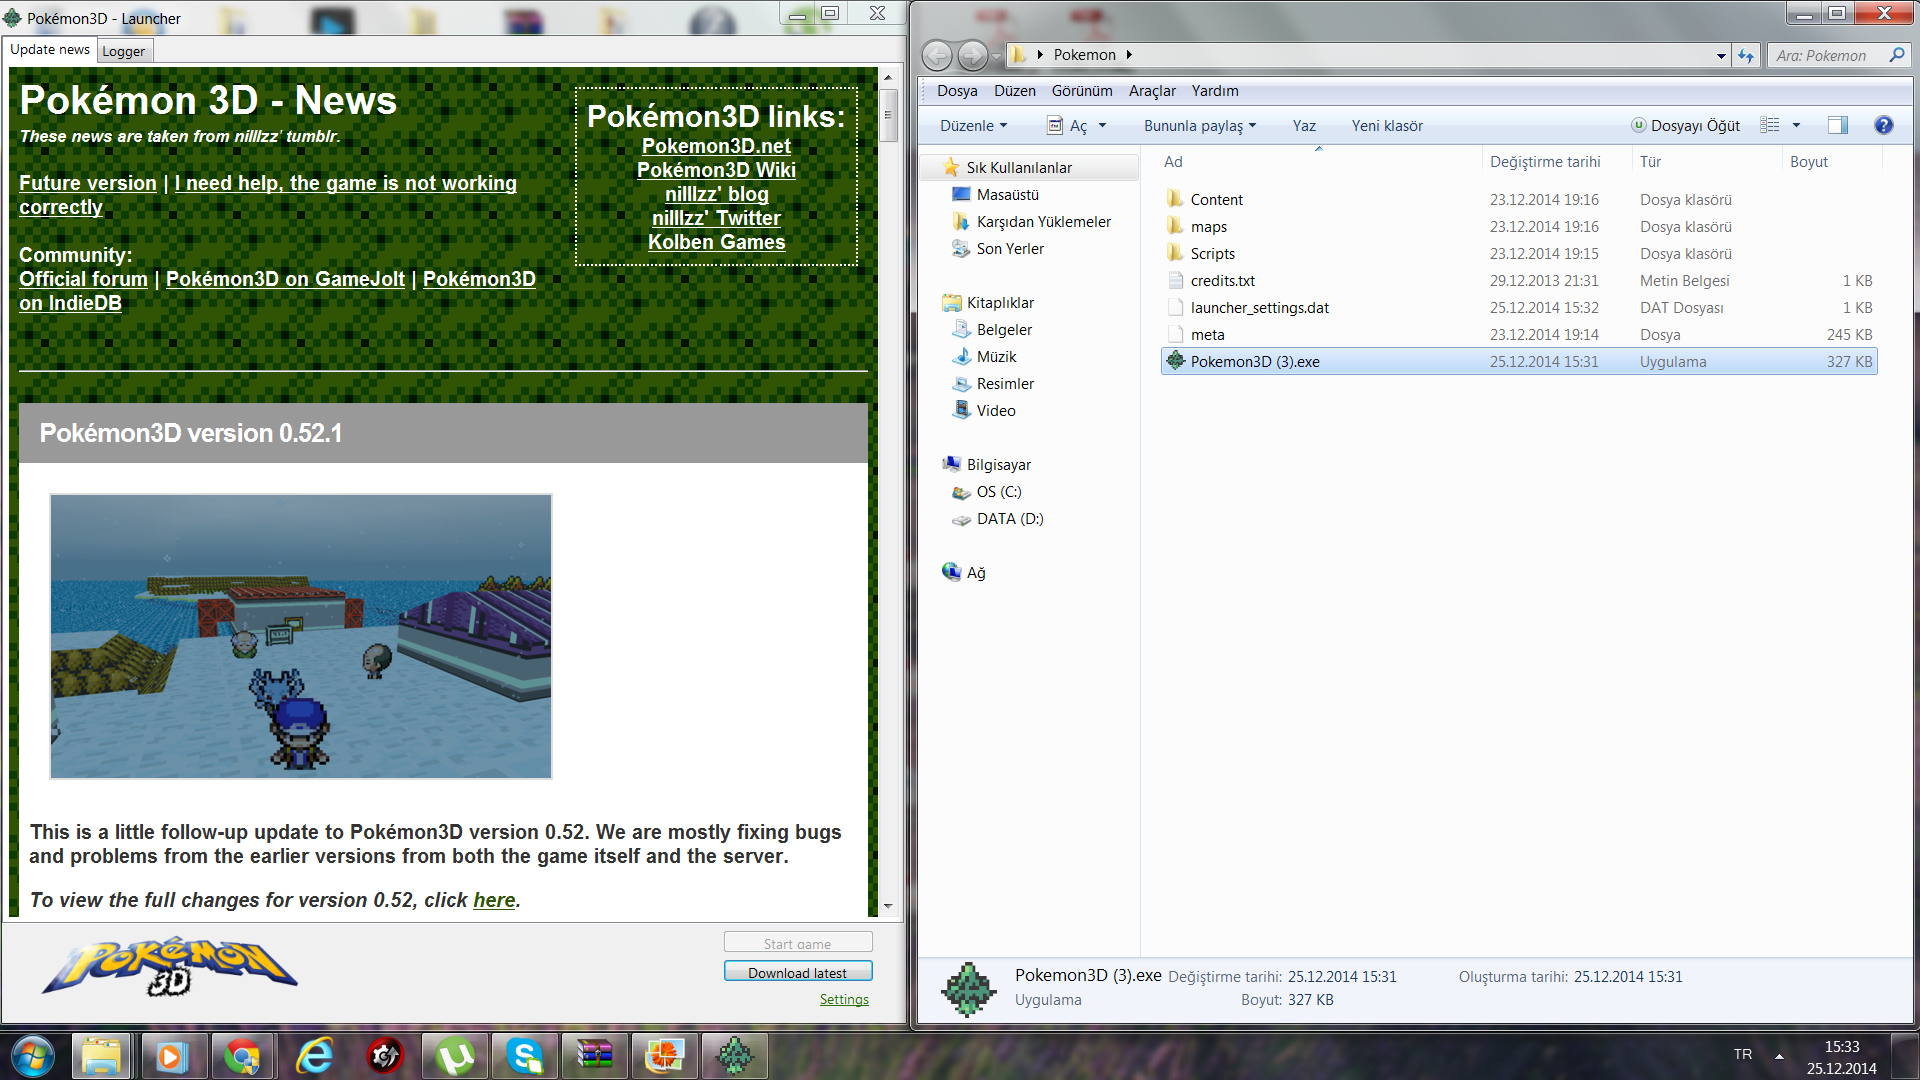
Task: Open Windows Media Player from the taskbar
Action: (174, 1055)
